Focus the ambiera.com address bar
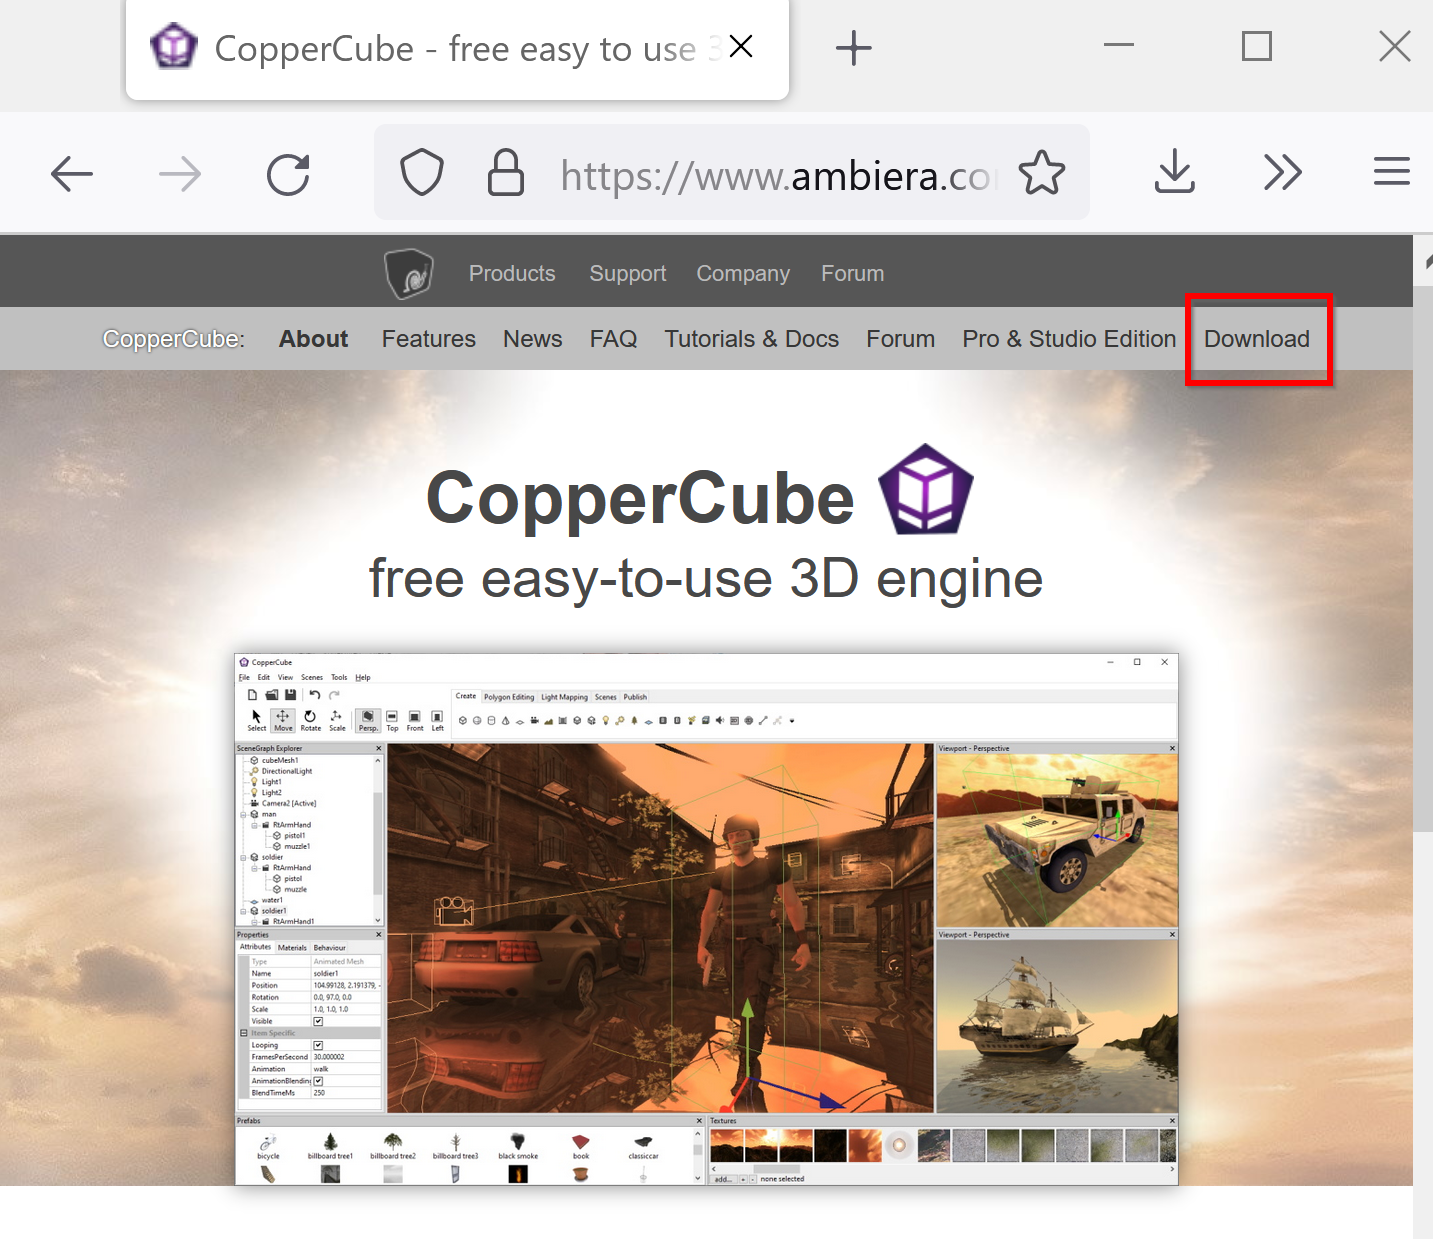 [731, 172]
